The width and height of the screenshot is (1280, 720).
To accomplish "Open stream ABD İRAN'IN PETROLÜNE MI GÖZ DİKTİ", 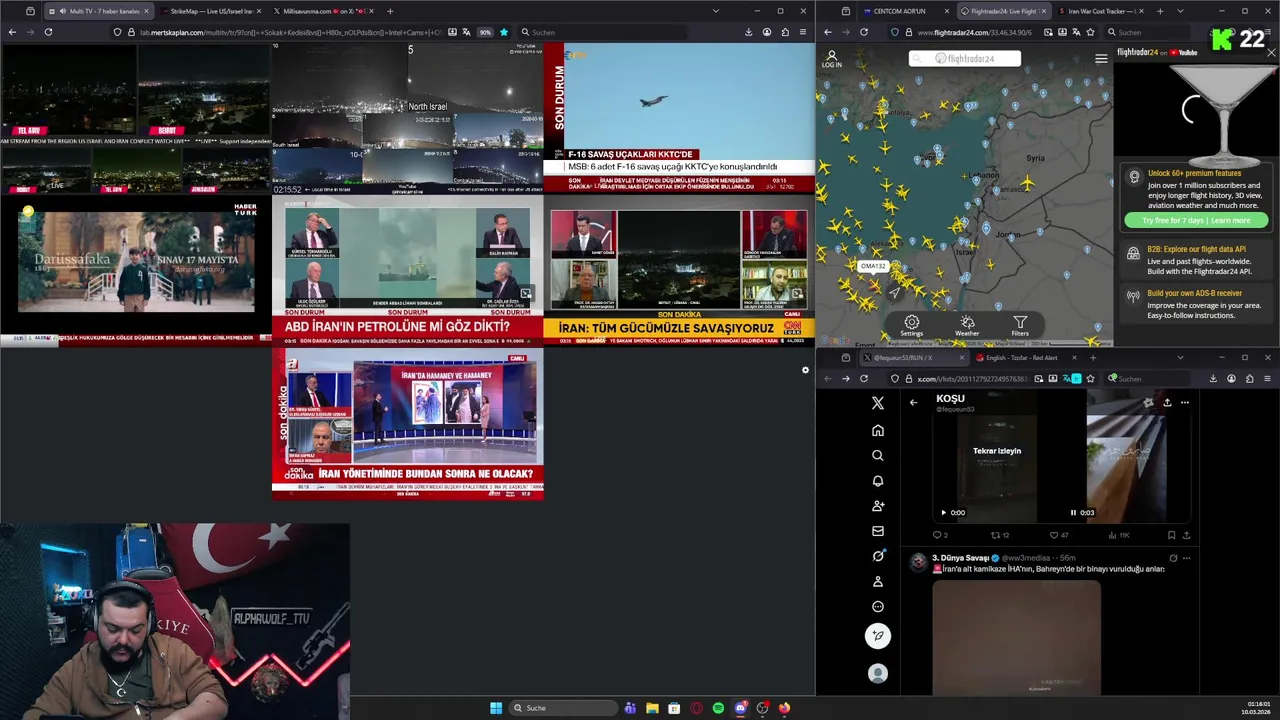I will pyautogui.click(x=407, y=270).
